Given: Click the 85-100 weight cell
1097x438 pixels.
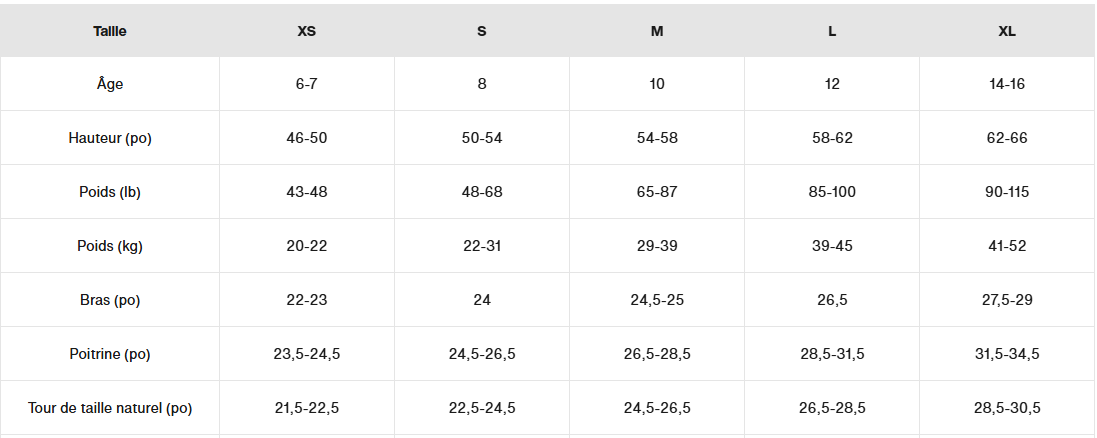Looking at the screenshot, I should [x=832, y=192].
